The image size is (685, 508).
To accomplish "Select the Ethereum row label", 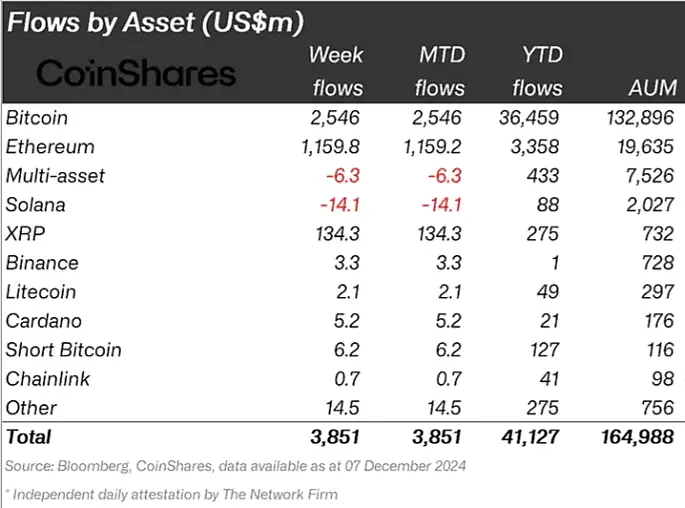I will [50, 147].
